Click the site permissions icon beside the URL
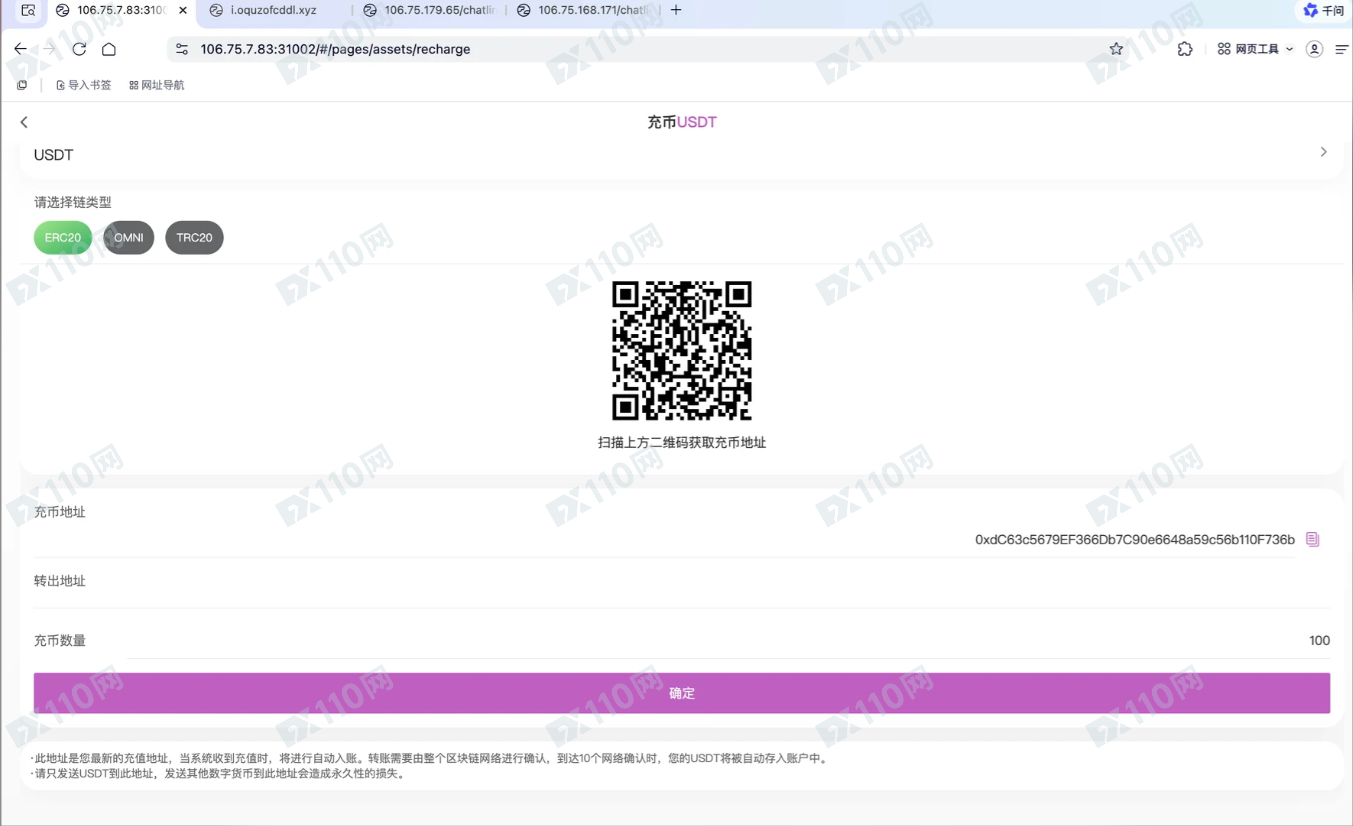 (182, 47)
